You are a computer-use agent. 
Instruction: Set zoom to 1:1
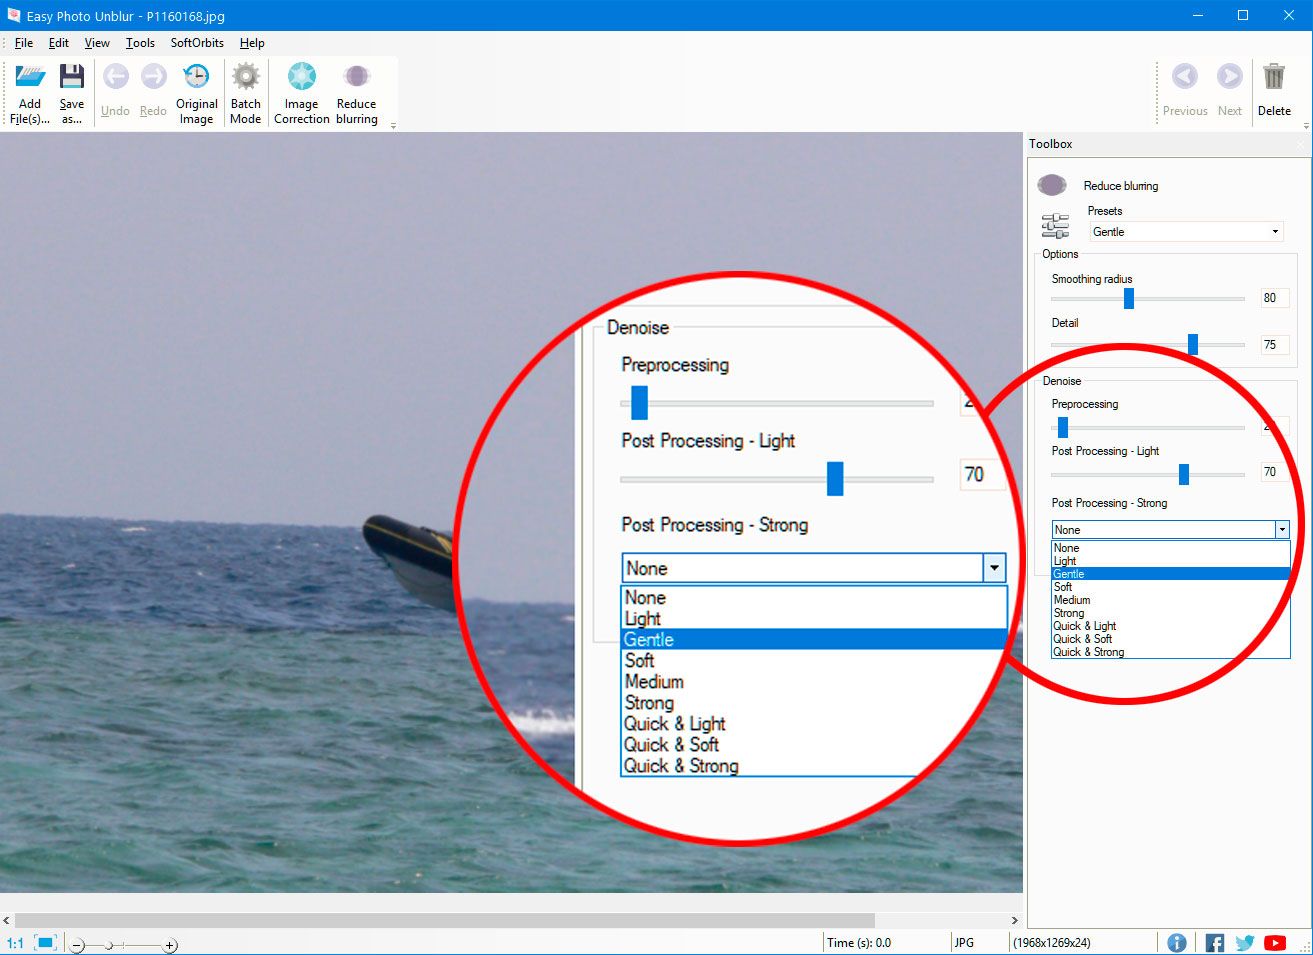click(15, 943)
